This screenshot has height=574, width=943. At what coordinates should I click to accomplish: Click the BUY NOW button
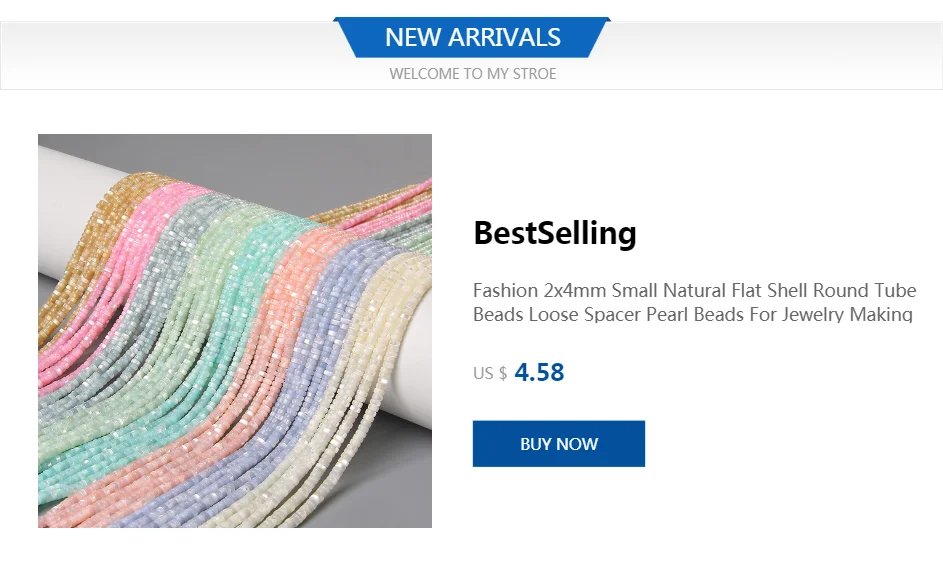pos(558,444)
